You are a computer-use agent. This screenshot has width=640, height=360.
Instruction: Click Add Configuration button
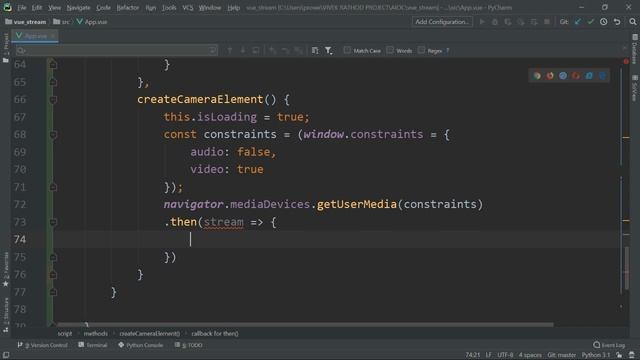[x=442, y=22]
